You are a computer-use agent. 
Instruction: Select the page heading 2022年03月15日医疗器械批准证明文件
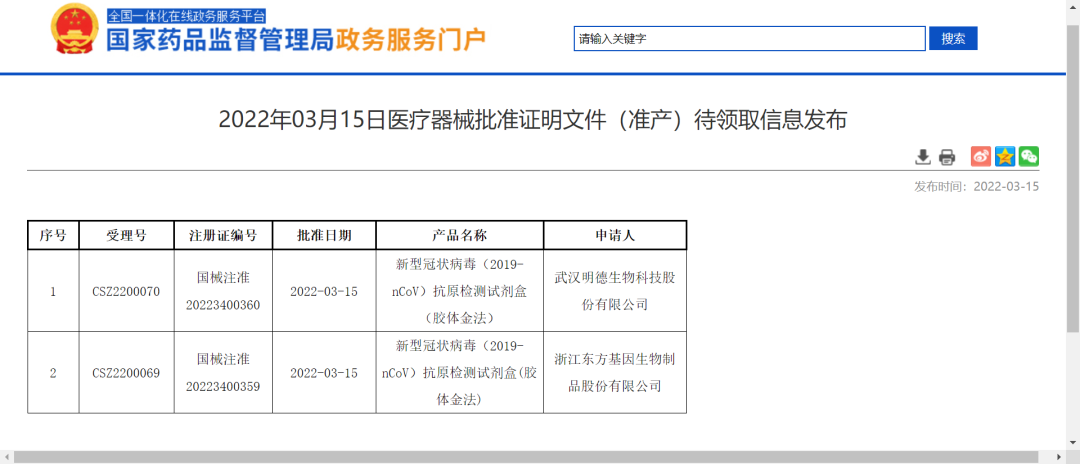pyautogui.click(x=532, y=120)
